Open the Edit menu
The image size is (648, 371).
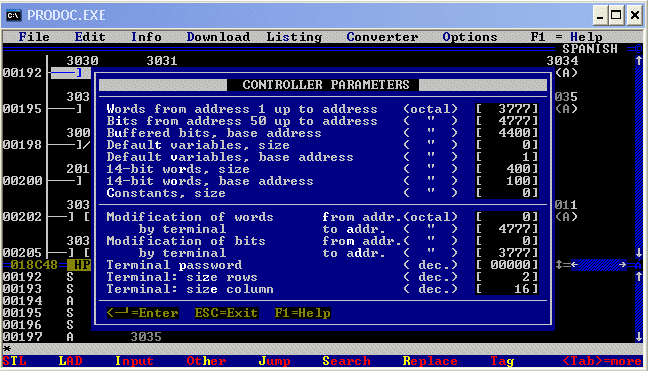point(90,37)
